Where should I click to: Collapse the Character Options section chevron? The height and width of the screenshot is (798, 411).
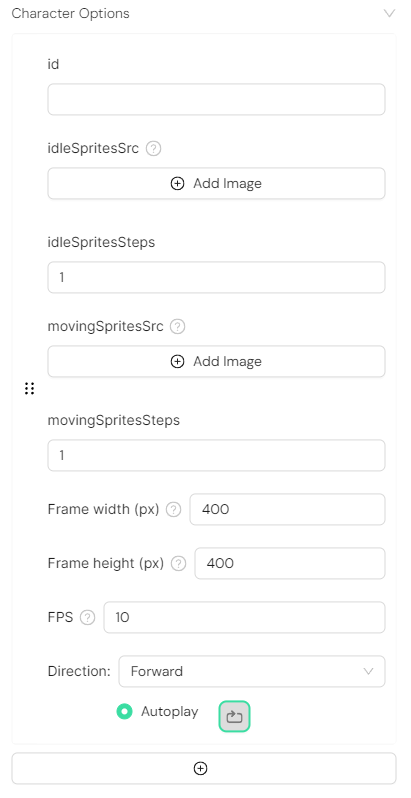pos(389,13)
